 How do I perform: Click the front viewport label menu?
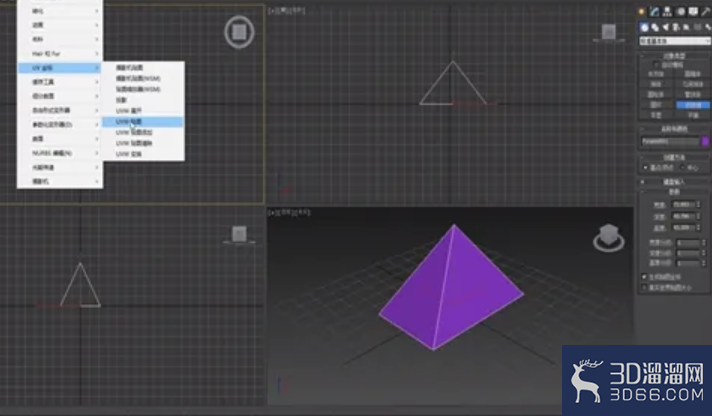tap(287, 10)
